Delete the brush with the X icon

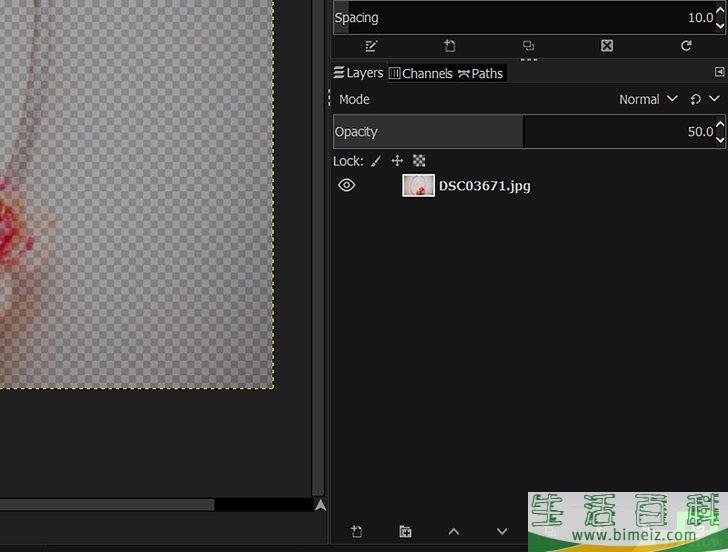click(x=607, y=46)
